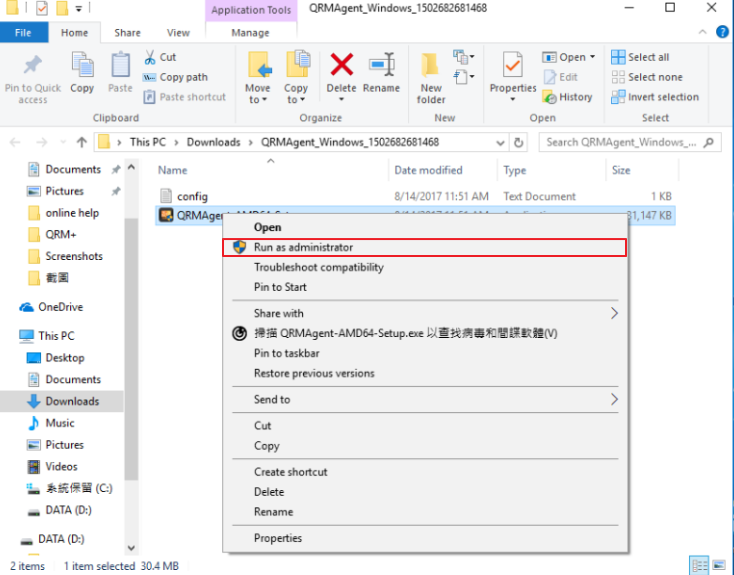Sort by Name column header
734x575 pixels.
click(172, 170)
